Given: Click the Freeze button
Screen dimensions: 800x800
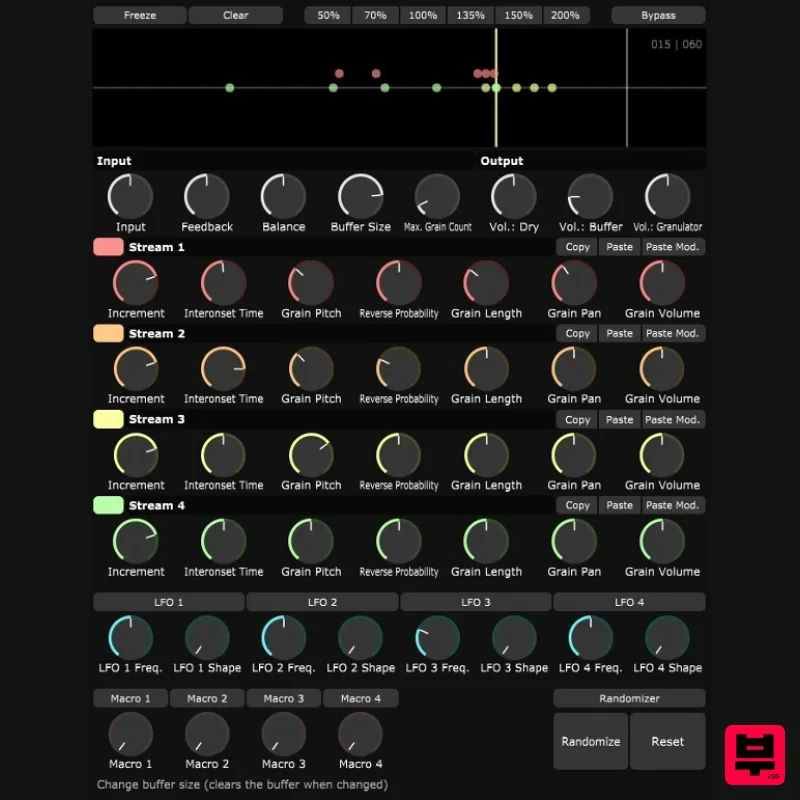Looking at the screenshot, I should 139,15.
